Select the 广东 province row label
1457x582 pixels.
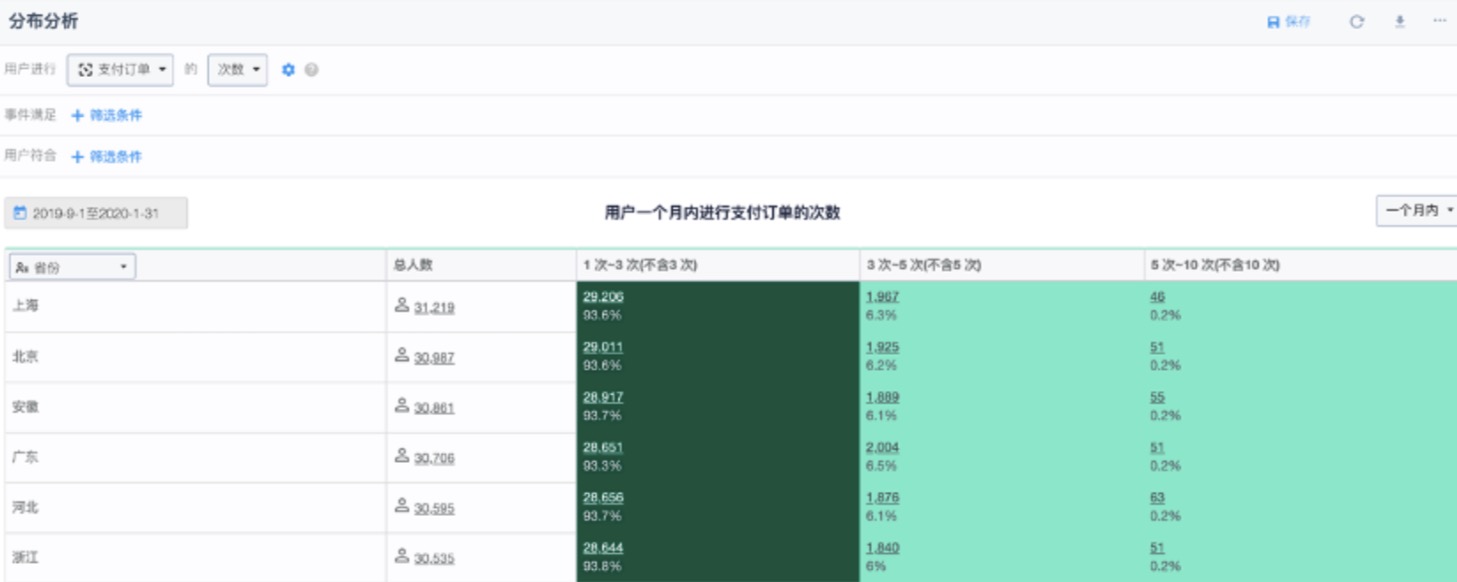(x=25, y=457)
